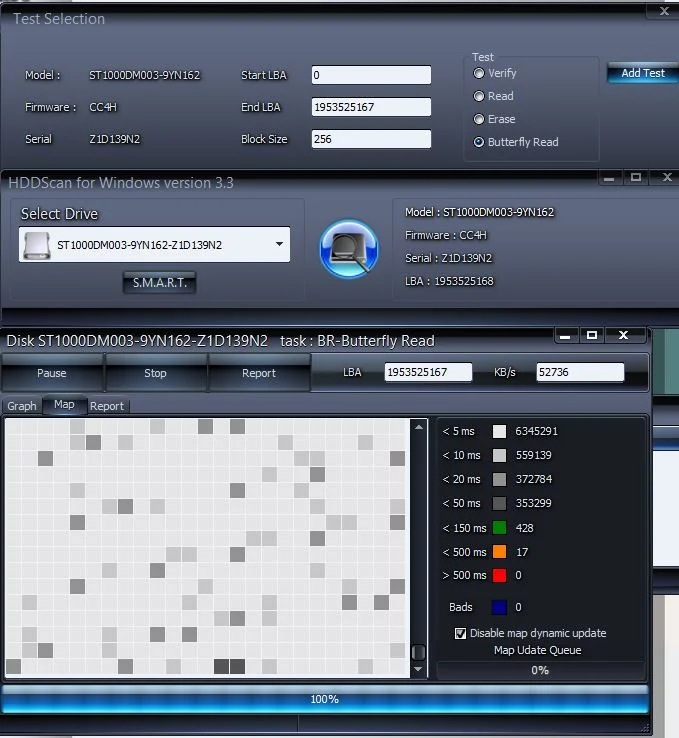The height and width of the screenshot is (738, 679).
Task: Switch to the Map tab
Action: click(x=64, y=404)
